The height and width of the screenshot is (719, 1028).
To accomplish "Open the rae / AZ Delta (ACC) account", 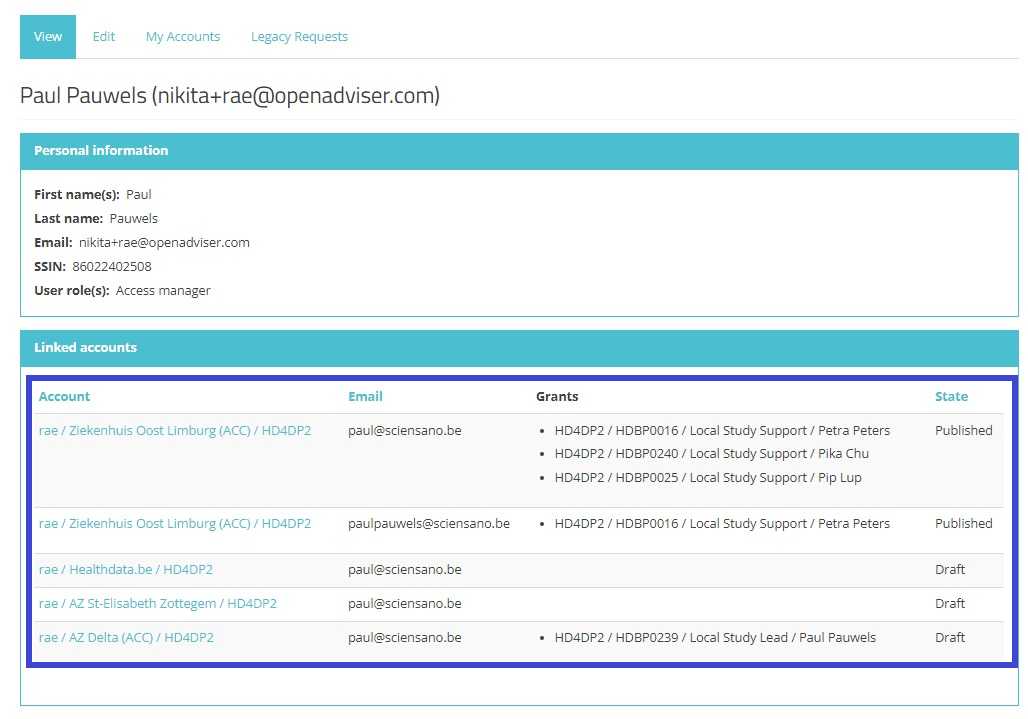I will click(126, 638).
